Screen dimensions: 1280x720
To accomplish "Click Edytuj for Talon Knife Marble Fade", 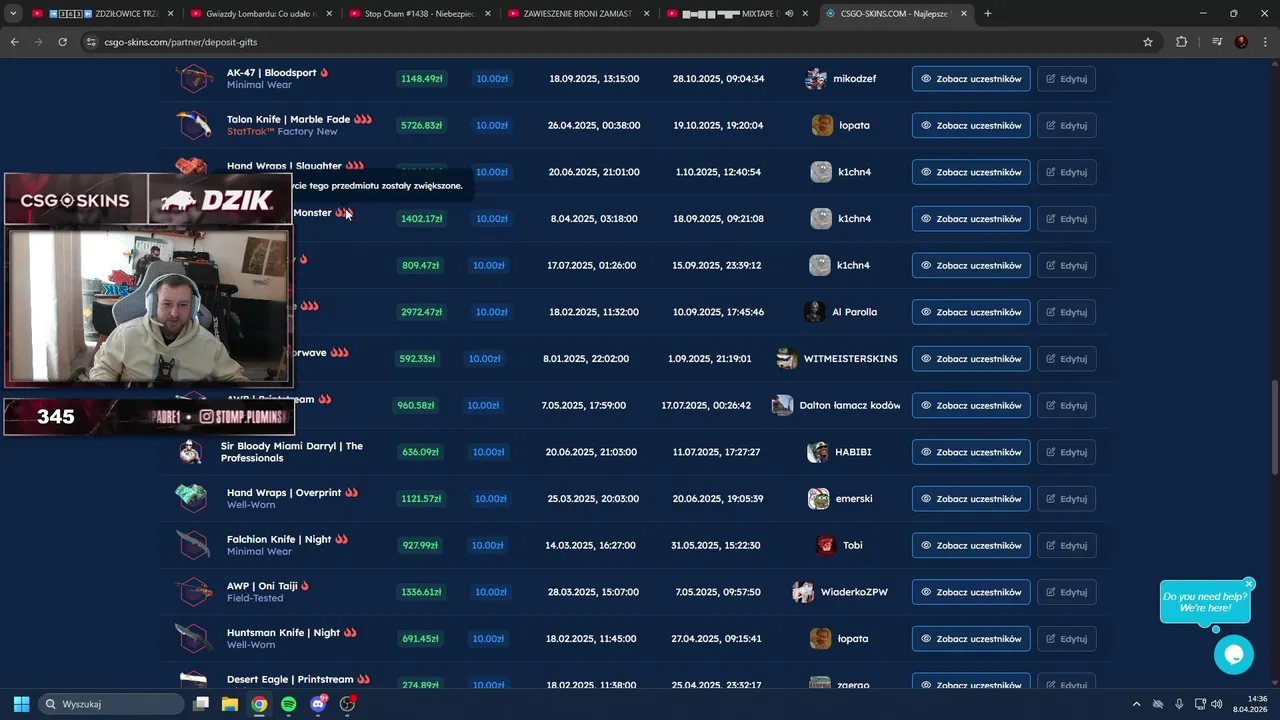I will [x=1066, y=125].
